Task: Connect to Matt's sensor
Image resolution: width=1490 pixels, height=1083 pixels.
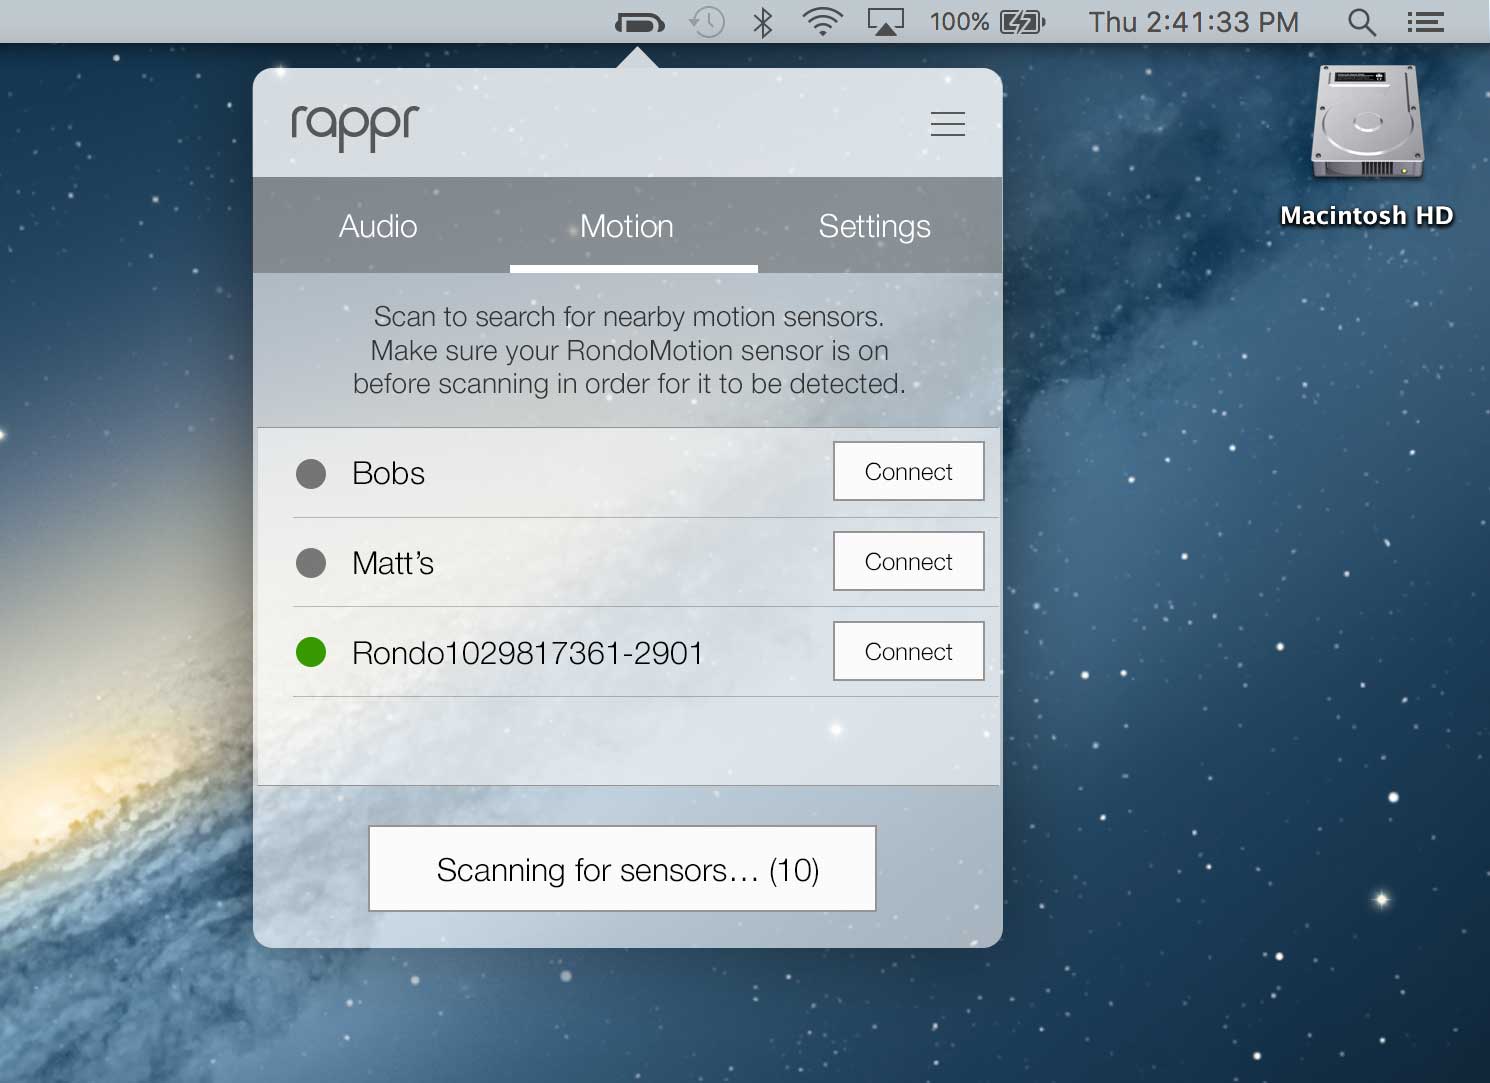Action: coord(908,562)
